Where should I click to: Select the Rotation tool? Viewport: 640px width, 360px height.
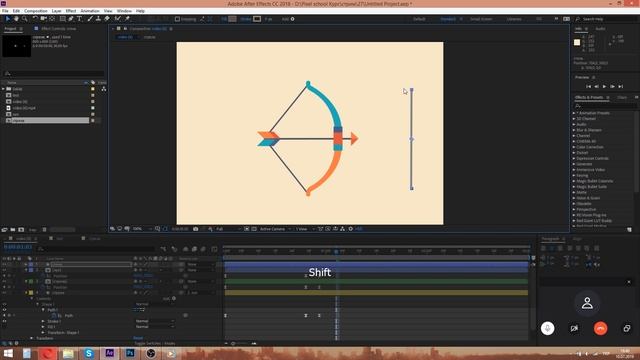pos(35,19)
